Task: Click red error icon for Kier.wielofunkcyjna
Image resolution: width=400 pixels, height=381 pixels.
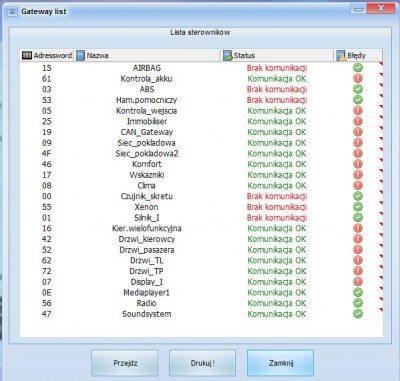Action: (358, 228)
